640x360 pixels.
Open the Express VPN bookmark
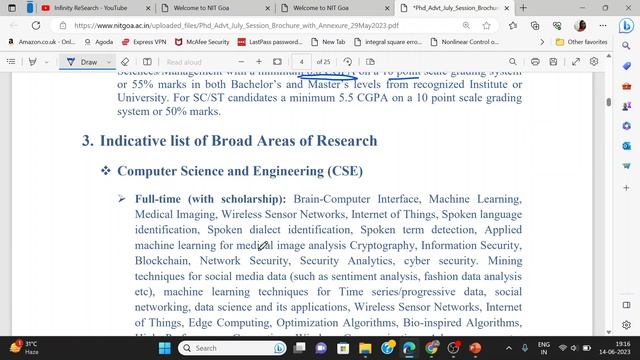(144, 42)
